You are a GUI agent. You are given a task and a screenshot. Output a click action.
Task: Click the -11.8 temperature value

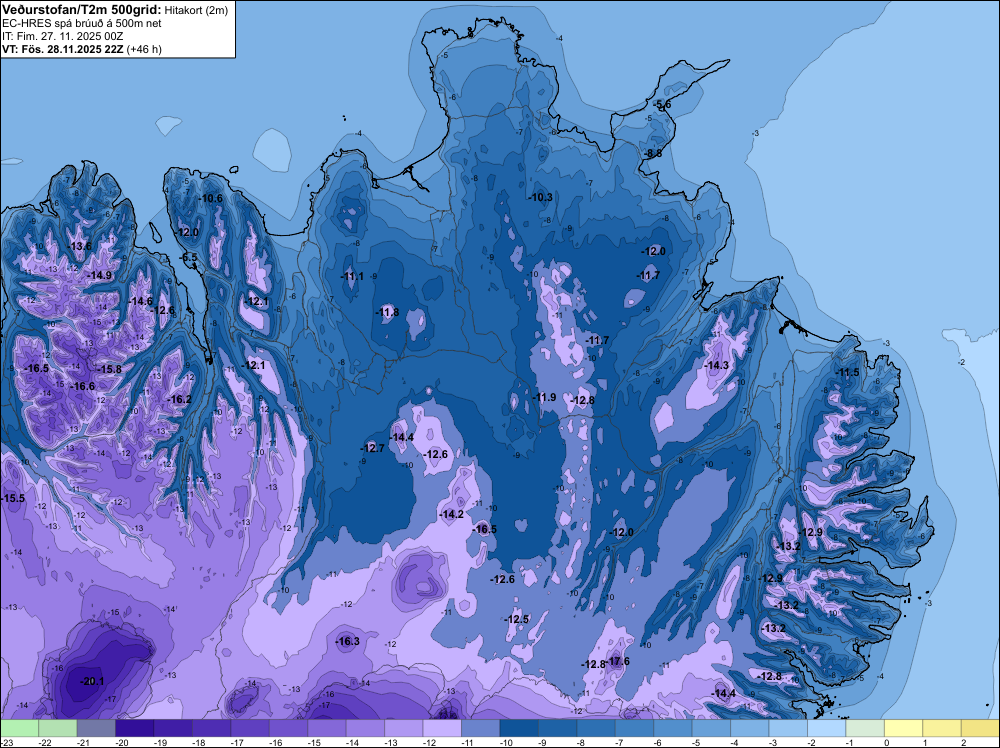[x=388, y=312]
